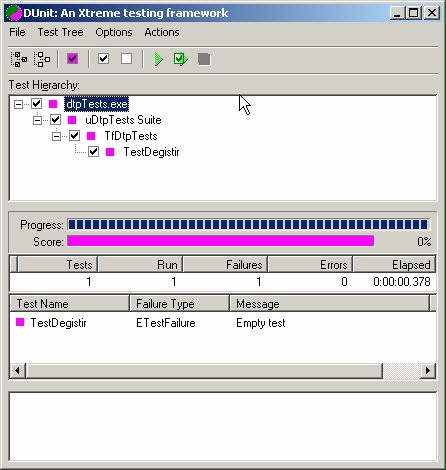Image resolution: width=446 pixels, height=470 pixels.
Task: Click the DUnit title bar application icon
Action: pos(14,13)
